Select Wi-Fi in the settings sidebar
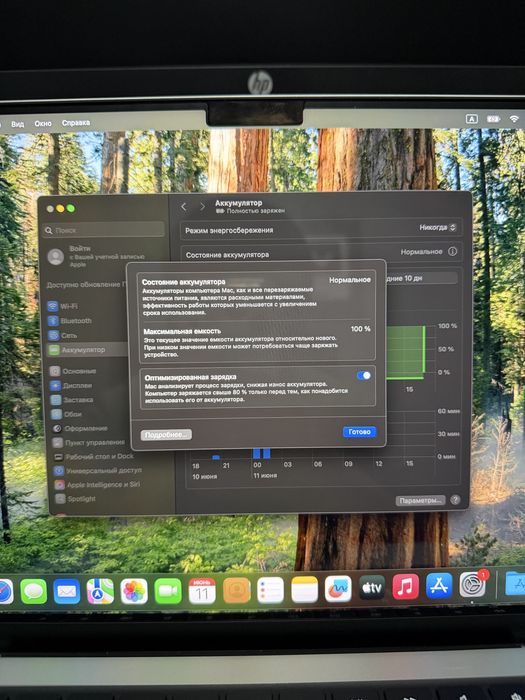 62,306
